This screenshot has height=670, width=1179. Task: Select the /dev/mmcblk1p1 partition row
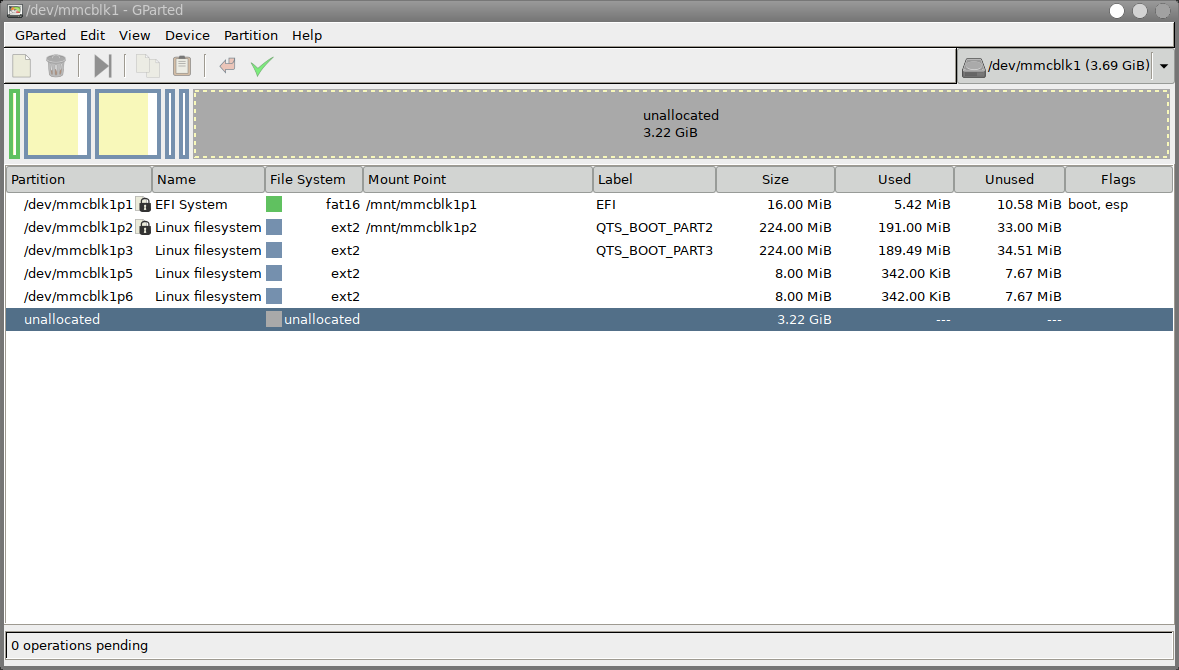[590, 205]
